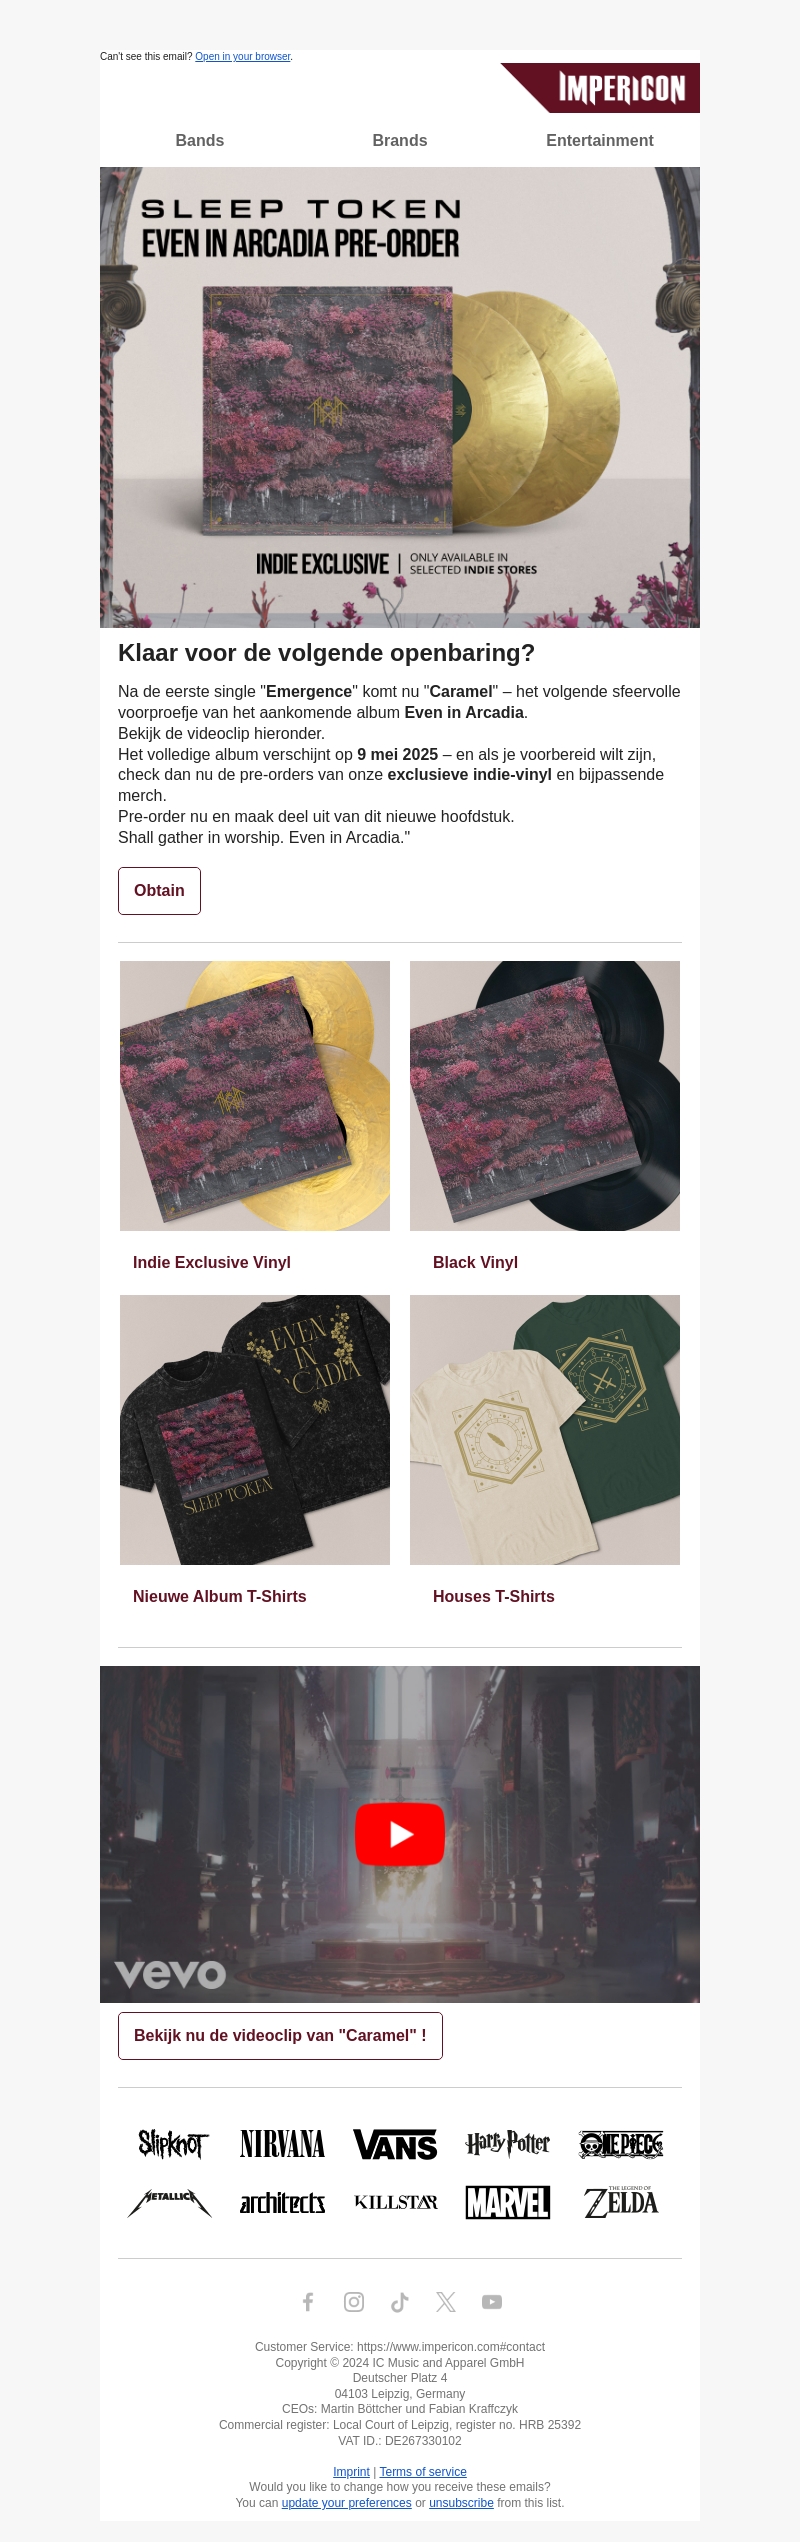Select the Metallica band logo
800x2542 pixels.
point(170,2203)
